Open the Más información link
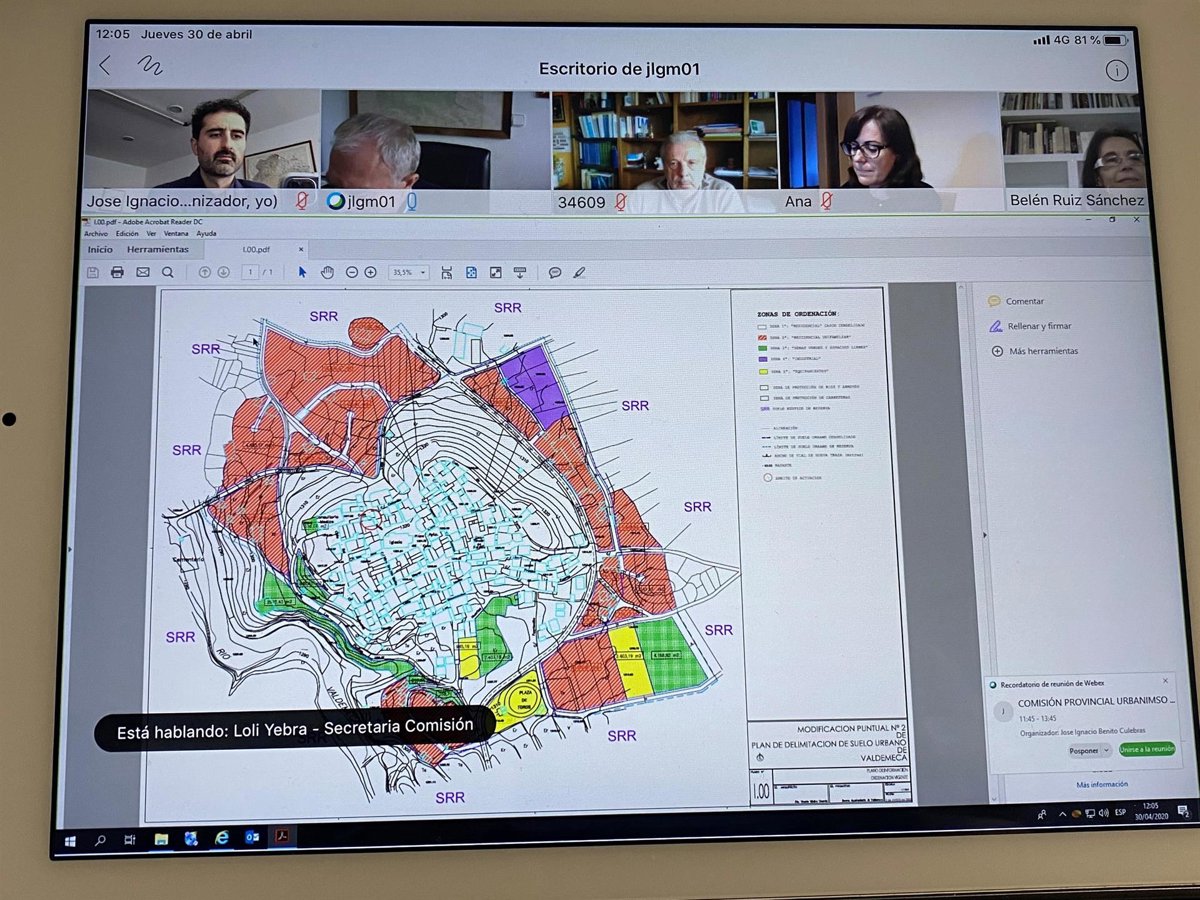Image resolution: width=1200 pixels, height=900 pixels. (1102, 785)
